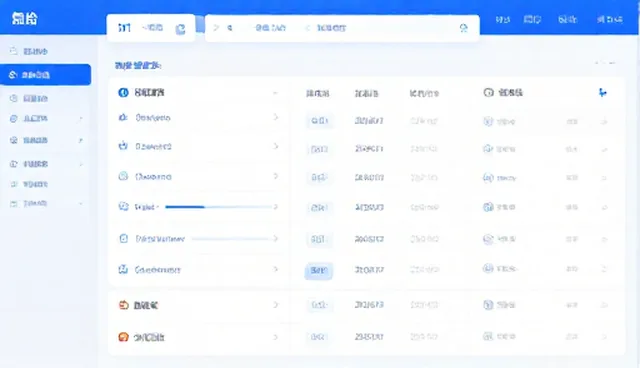Viewport: 640px width, 368px height.
Task: Click the white app logo in the header
Action: click(24, 18)
